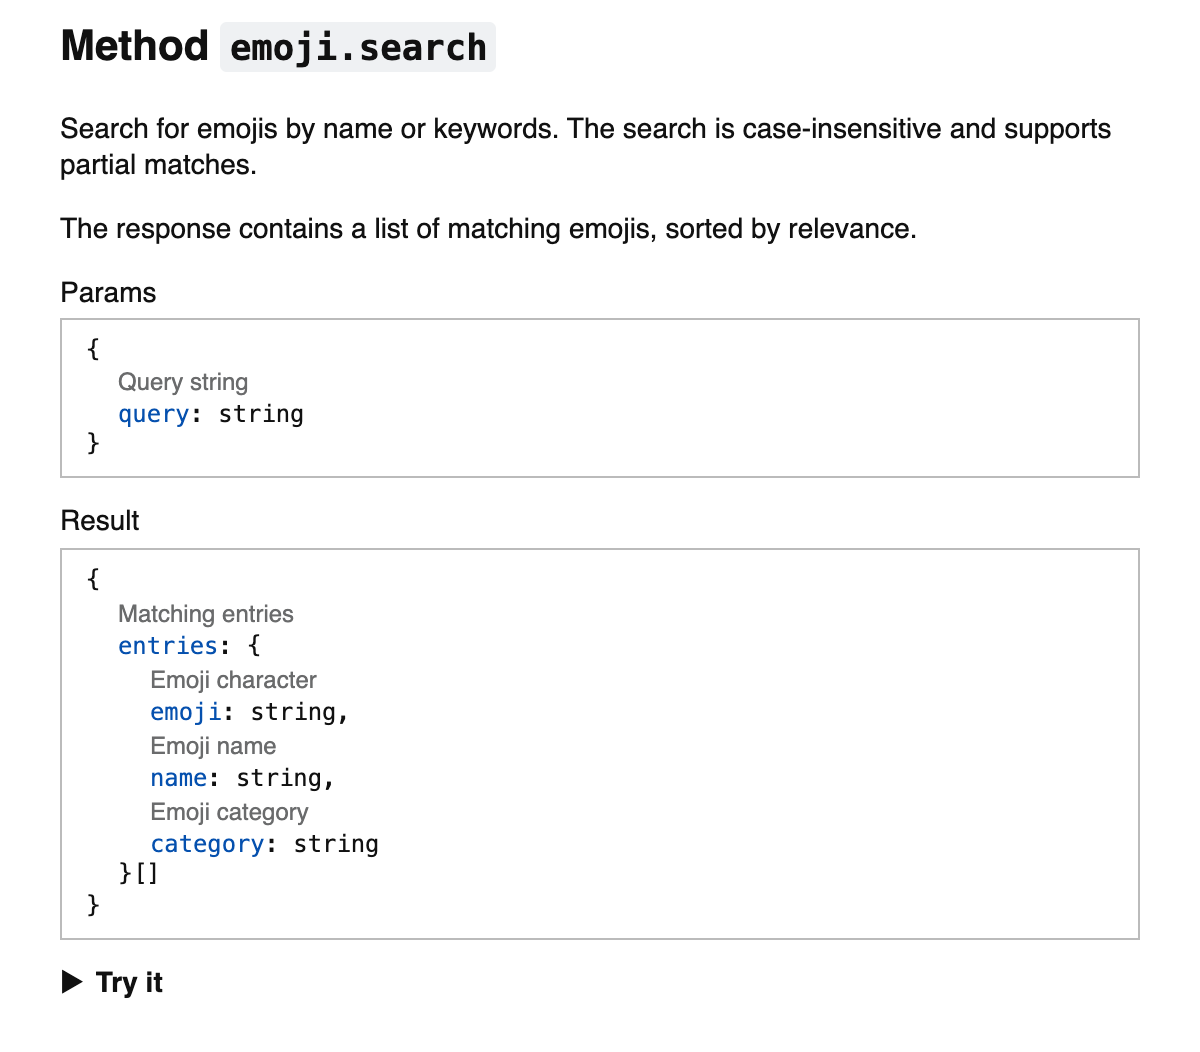Click the Emoji character description text
Viewport: 1200px width, 1052px height.
pos(233,680)
